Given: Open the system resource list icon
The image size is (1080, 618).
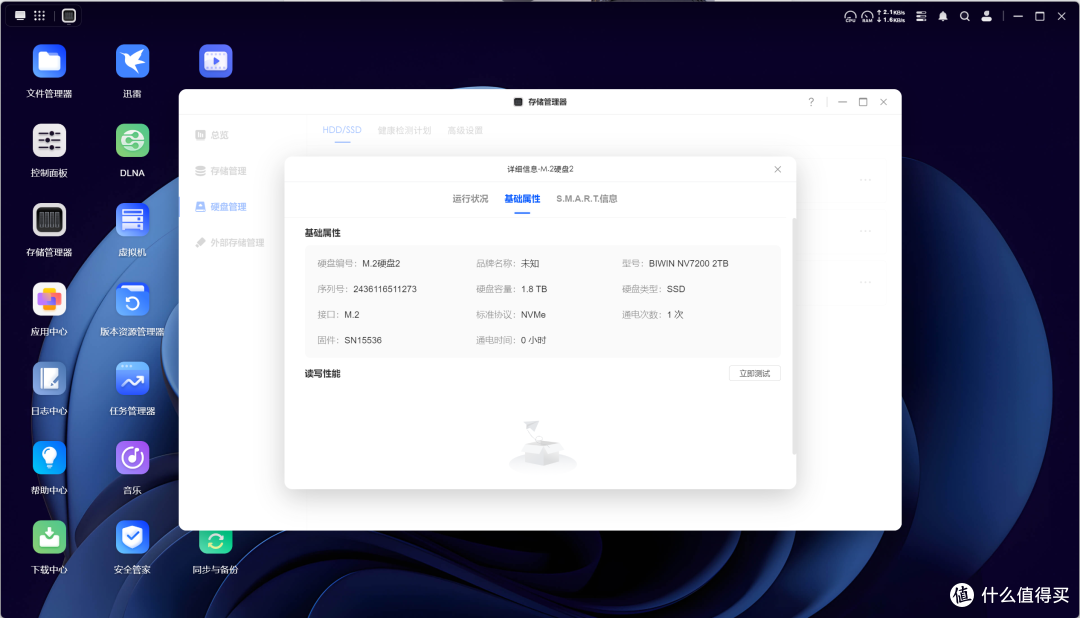Looking at the screenshot, I should [921, 16].
